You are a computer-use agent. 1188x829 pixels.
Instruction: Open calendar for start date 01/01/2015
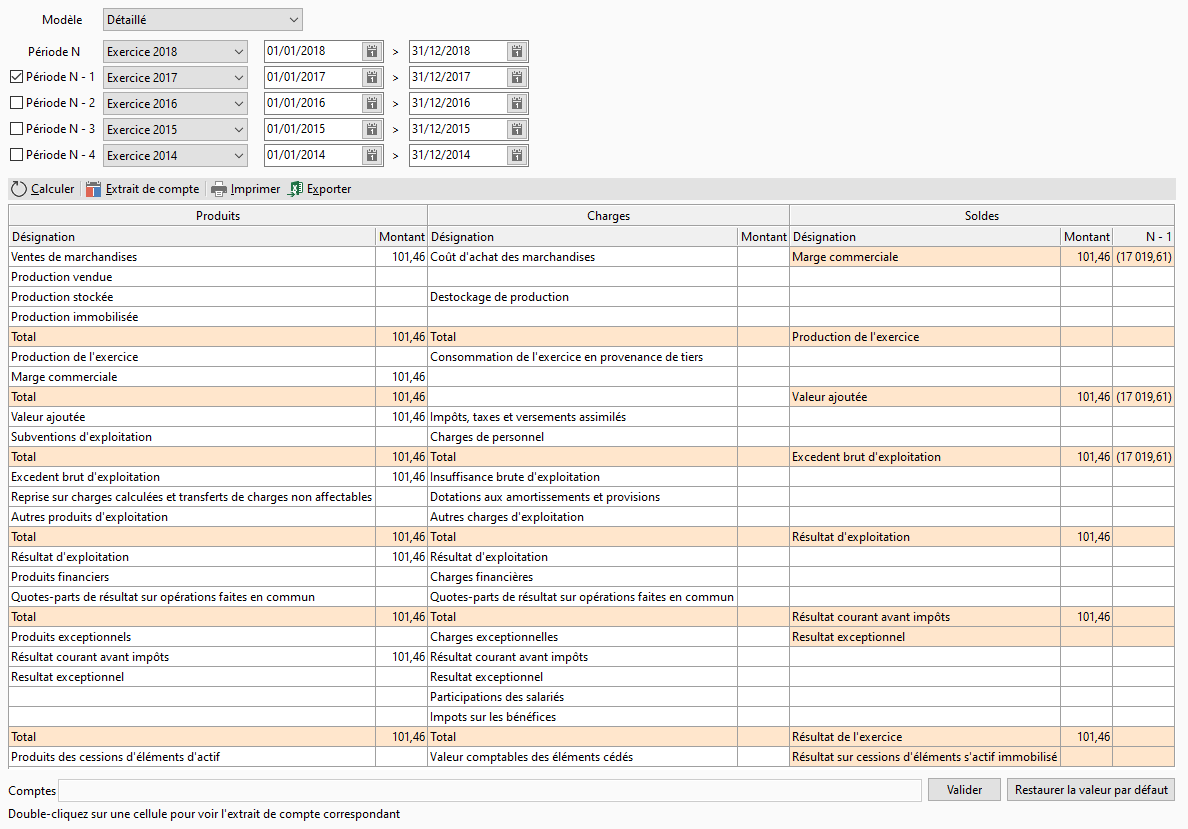[x=372, y=129]
